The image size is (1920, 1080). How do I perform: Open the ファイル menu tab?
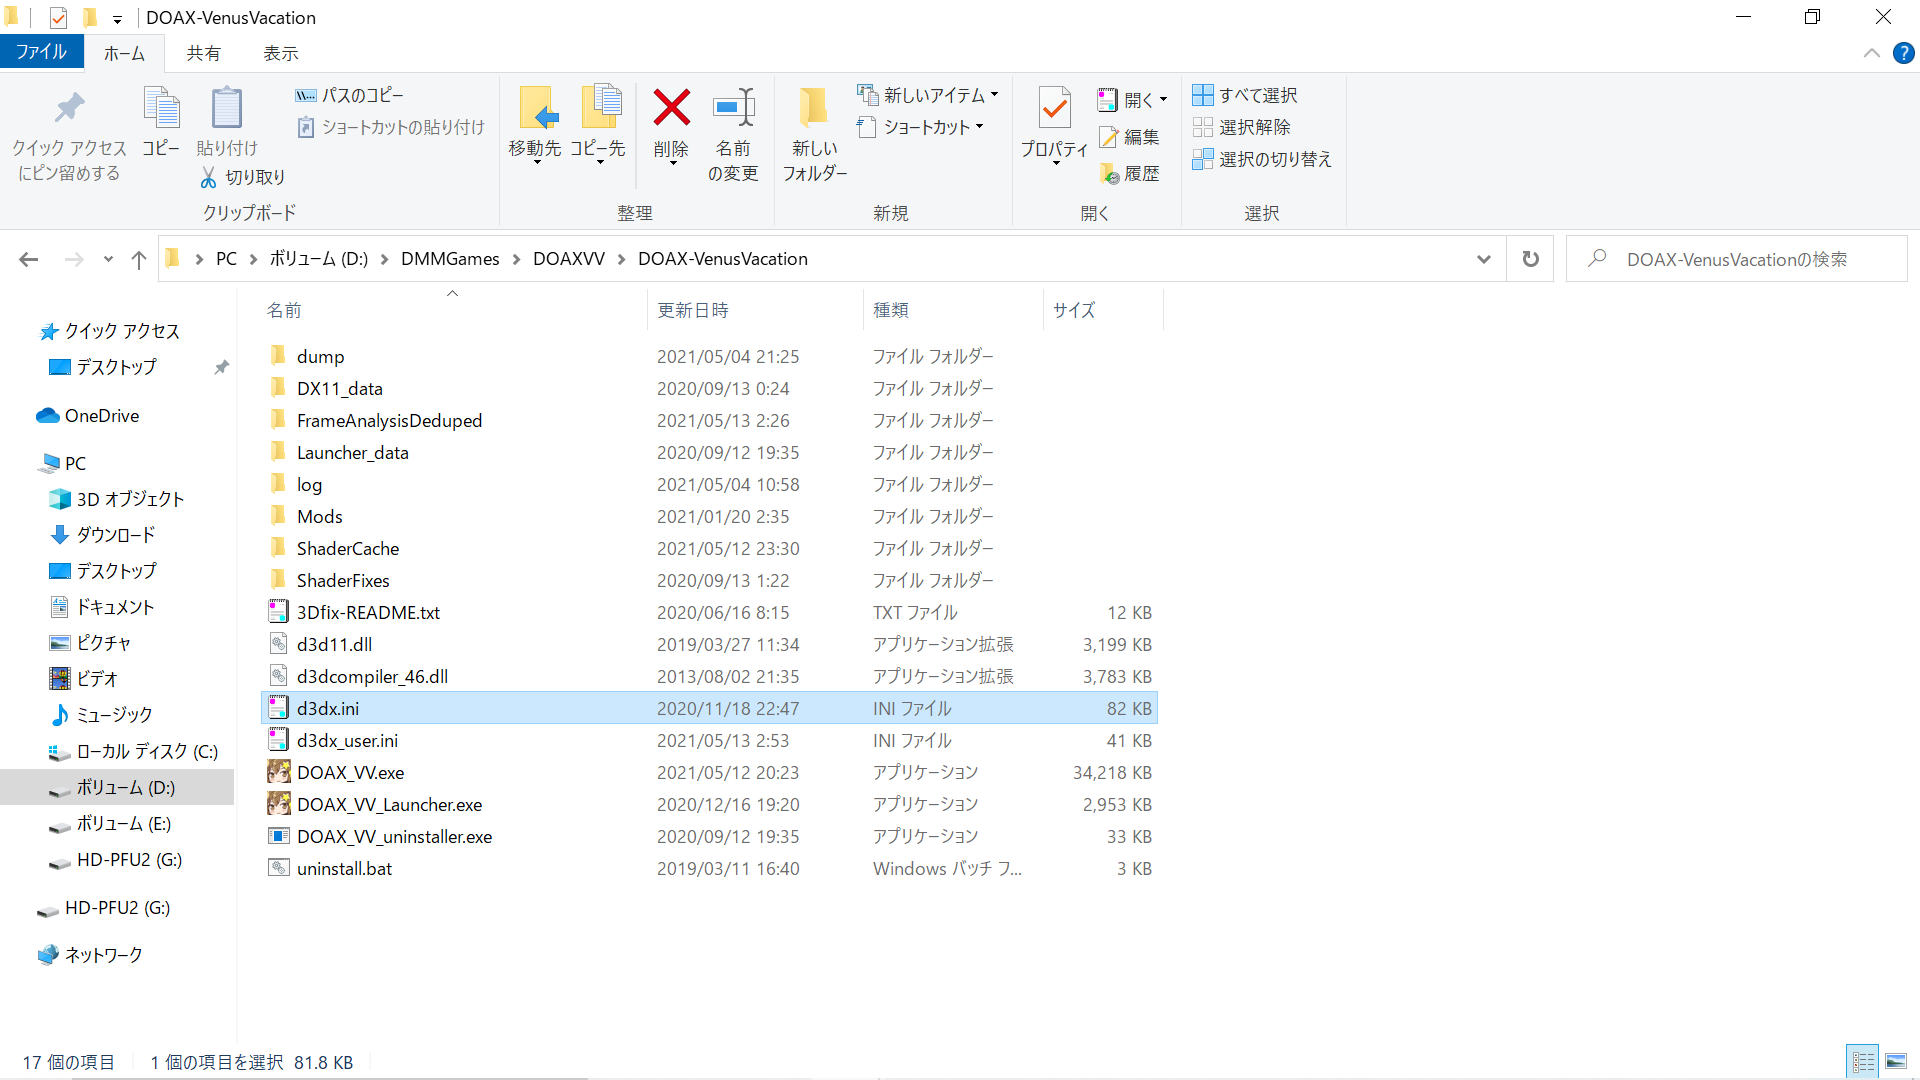coord(41,52)
